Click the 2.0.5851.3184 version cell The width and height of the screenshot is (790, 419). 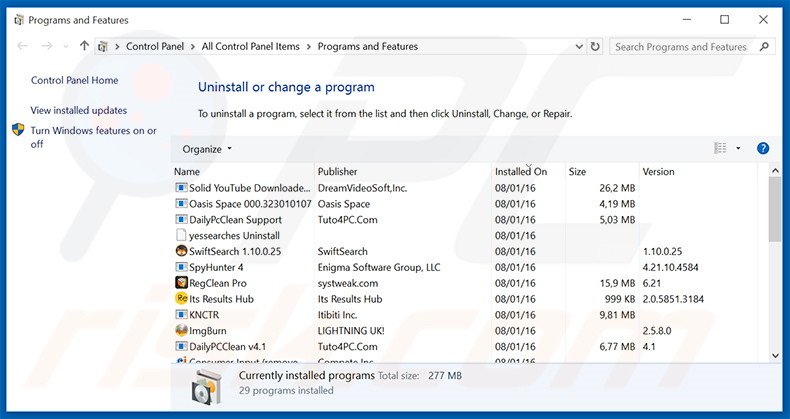(x=673, y=299)
